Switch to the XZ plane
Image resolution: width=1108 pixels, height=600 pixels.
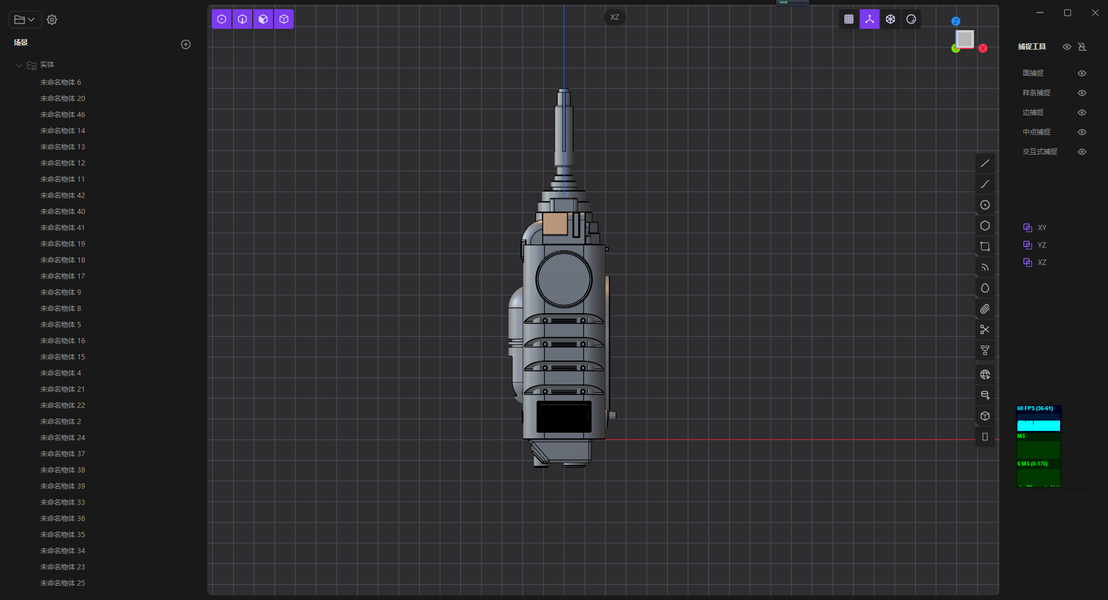click(x=1035, y=262)
